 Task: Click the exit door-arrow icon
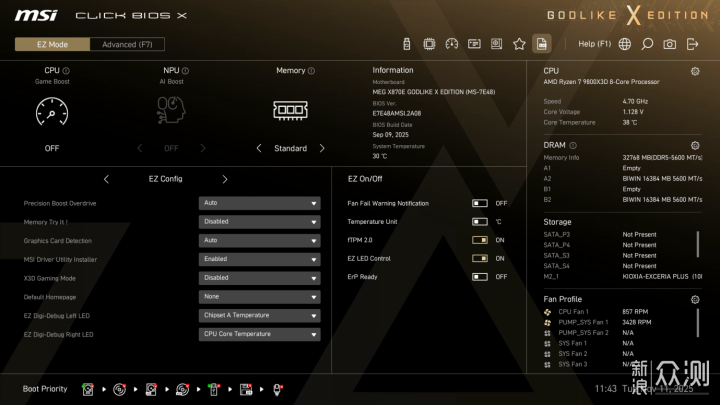(692, 44)
